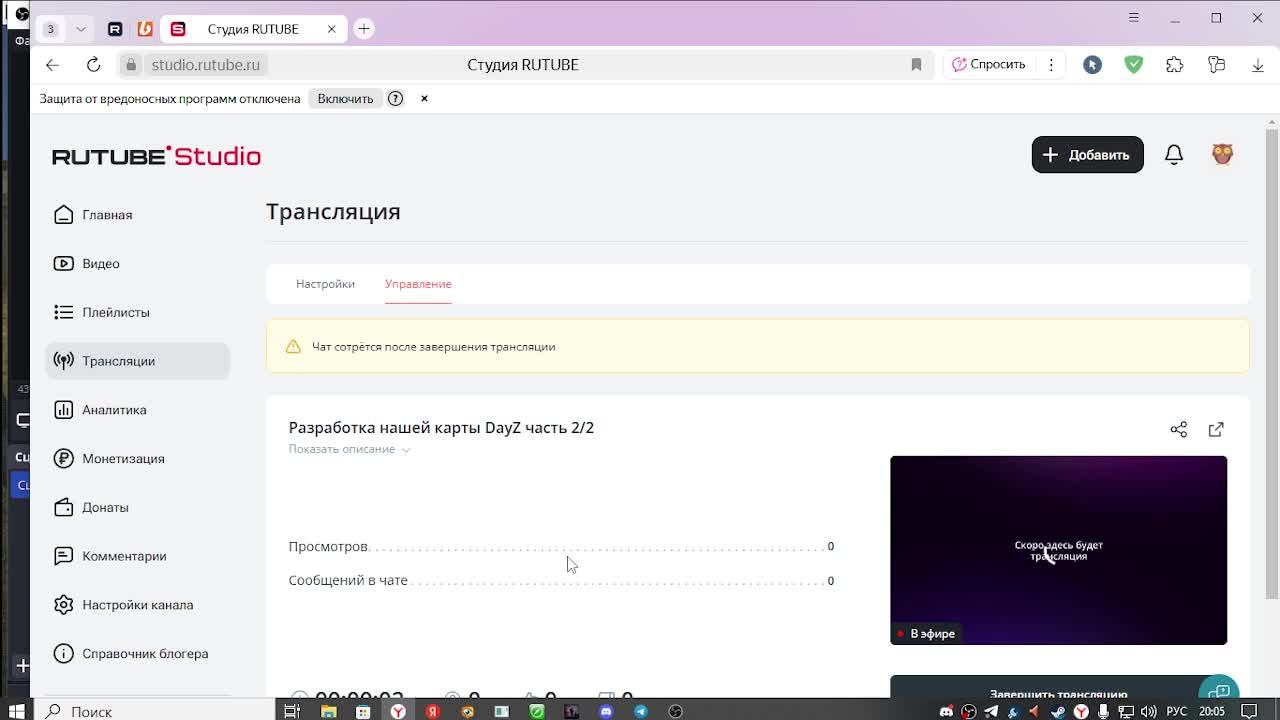Reload the page

(93, 65)
